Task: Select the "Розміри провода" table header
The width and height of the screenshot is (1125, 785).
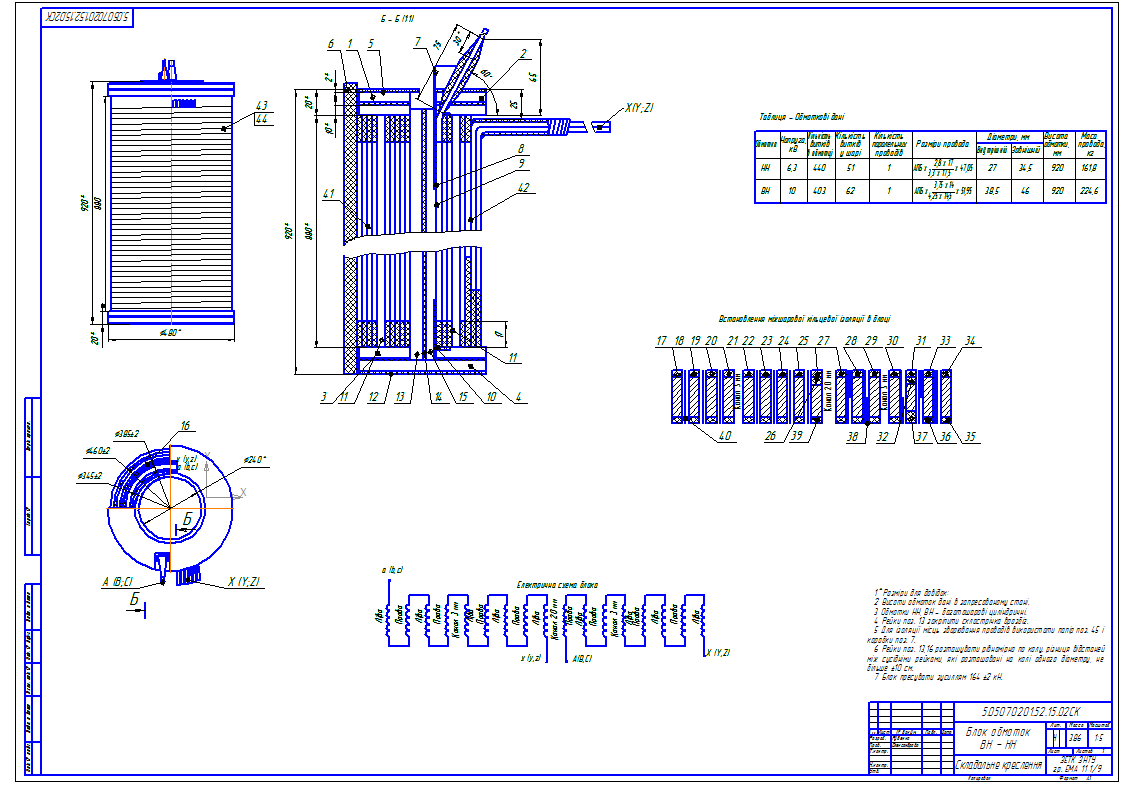Action: pyautogui.click(x=942, y=144)
